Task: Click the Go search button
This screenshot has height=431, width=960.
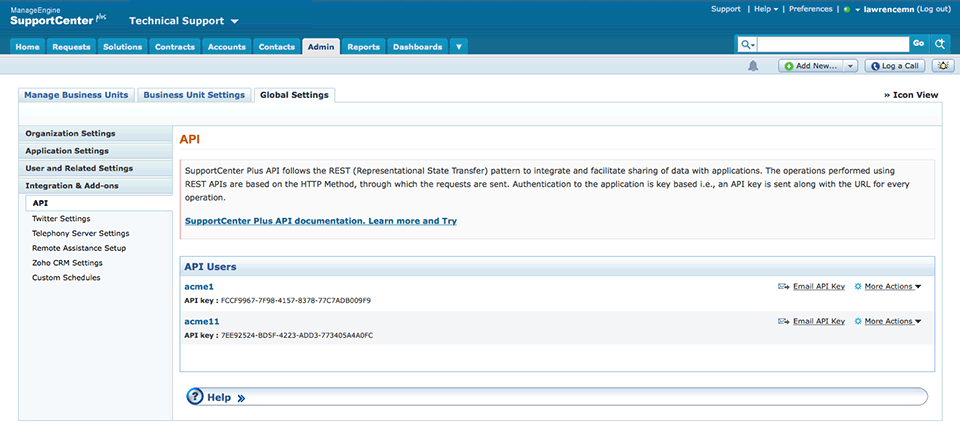Action: point(918,44)
